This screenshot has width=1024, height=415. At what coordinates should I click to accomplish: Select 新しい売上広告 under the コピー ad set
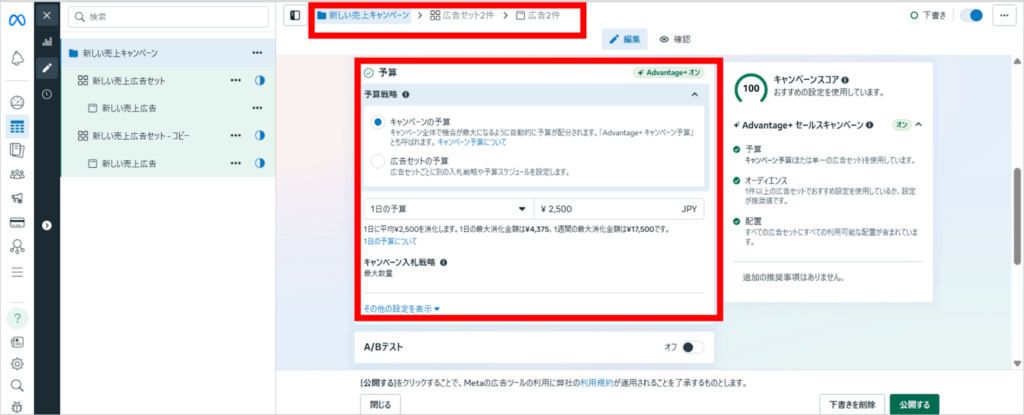(x=168, y=163)
